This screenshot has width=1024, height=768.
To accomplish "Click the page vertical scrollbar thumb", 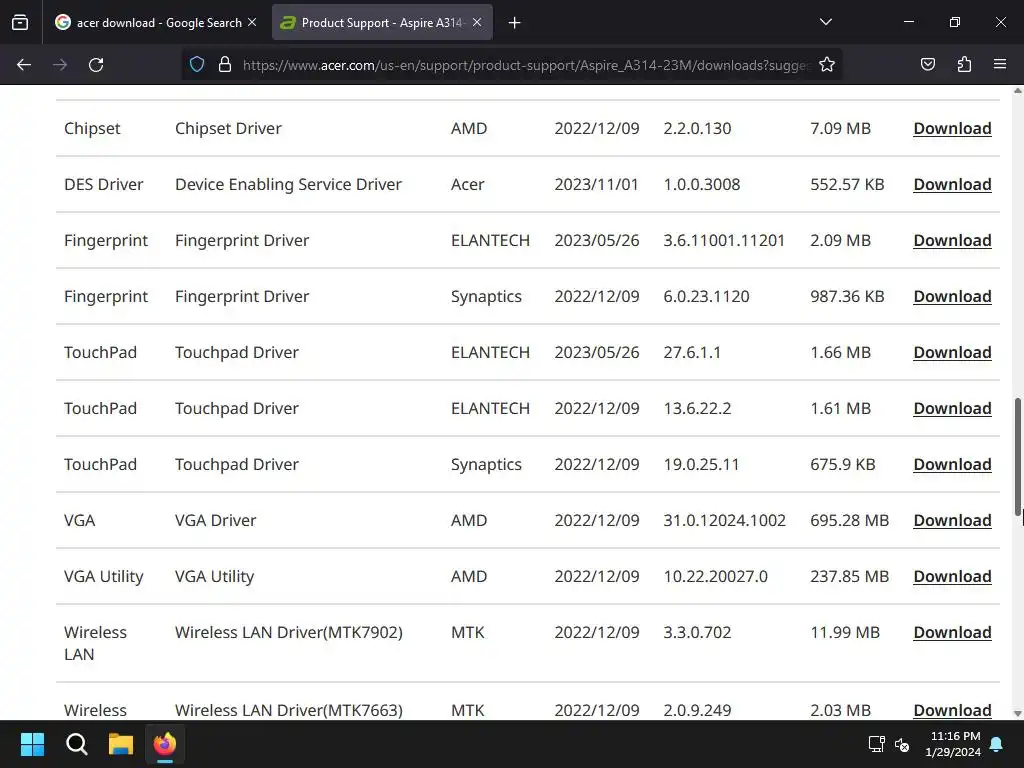I will (1017, 456).
